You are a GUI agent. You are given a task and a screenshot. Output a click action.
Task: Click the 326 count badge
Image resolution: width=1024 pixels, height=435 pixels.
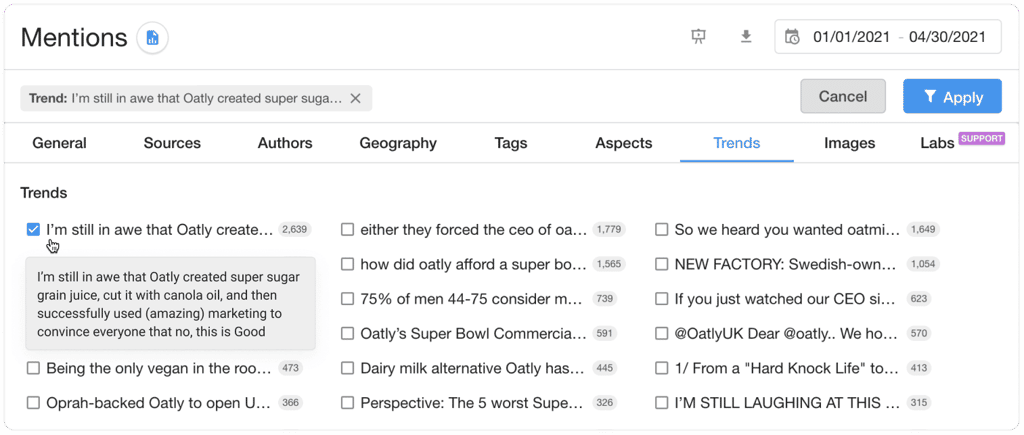pyautogui.click(x=605, y=403)
